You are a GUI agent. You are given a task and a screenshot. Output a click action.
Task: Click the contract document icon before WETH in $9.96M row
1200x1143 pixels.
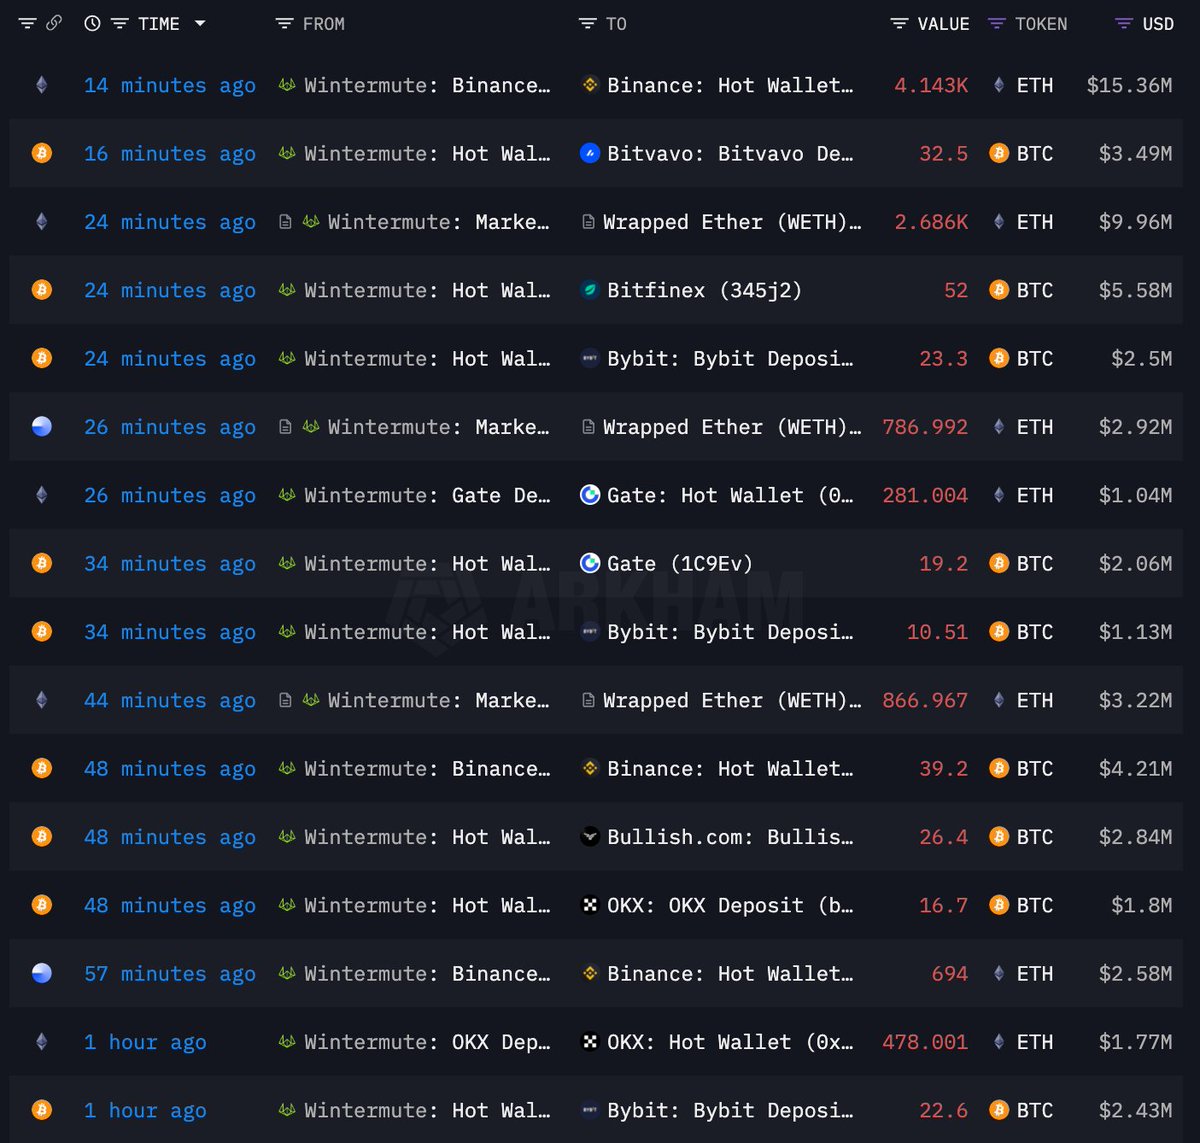point(589,222)
